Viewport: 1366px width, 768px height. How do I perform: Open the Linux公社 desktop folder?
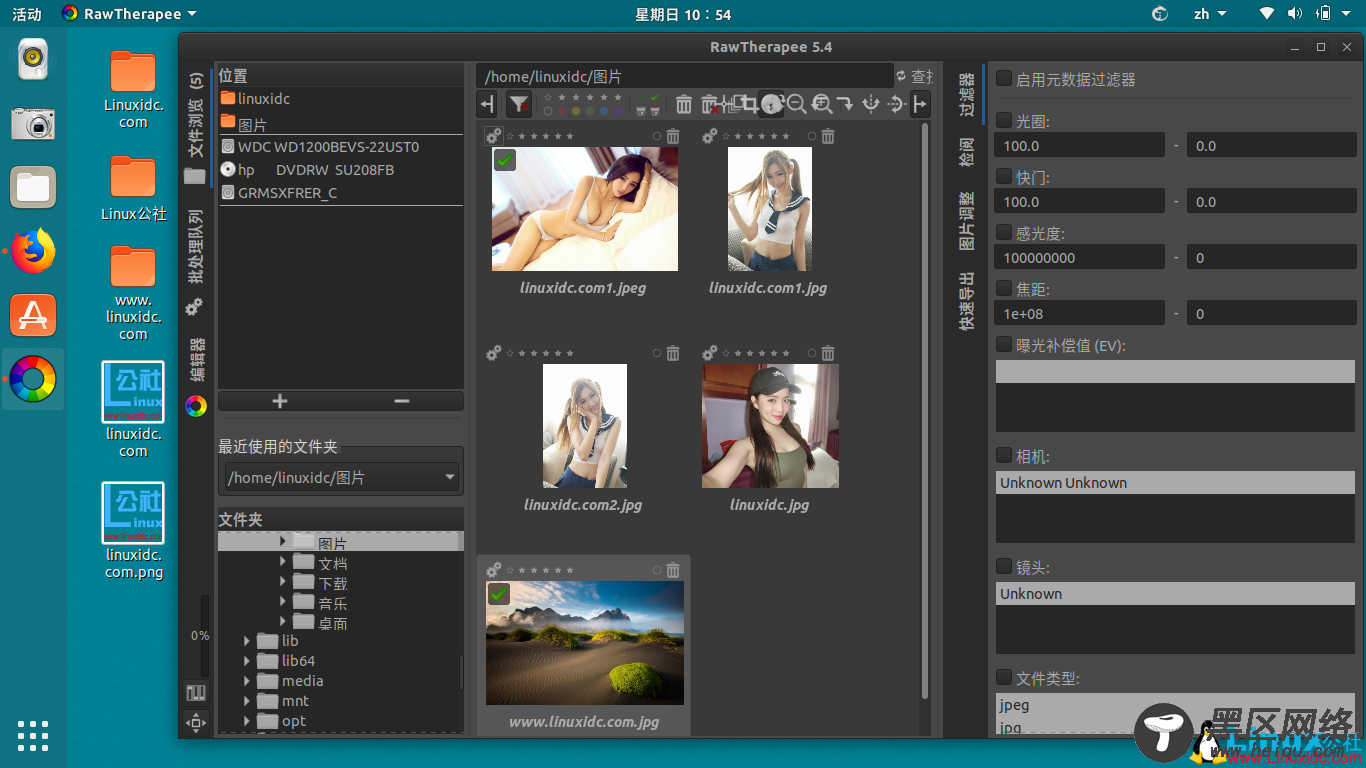coord(133,188)
